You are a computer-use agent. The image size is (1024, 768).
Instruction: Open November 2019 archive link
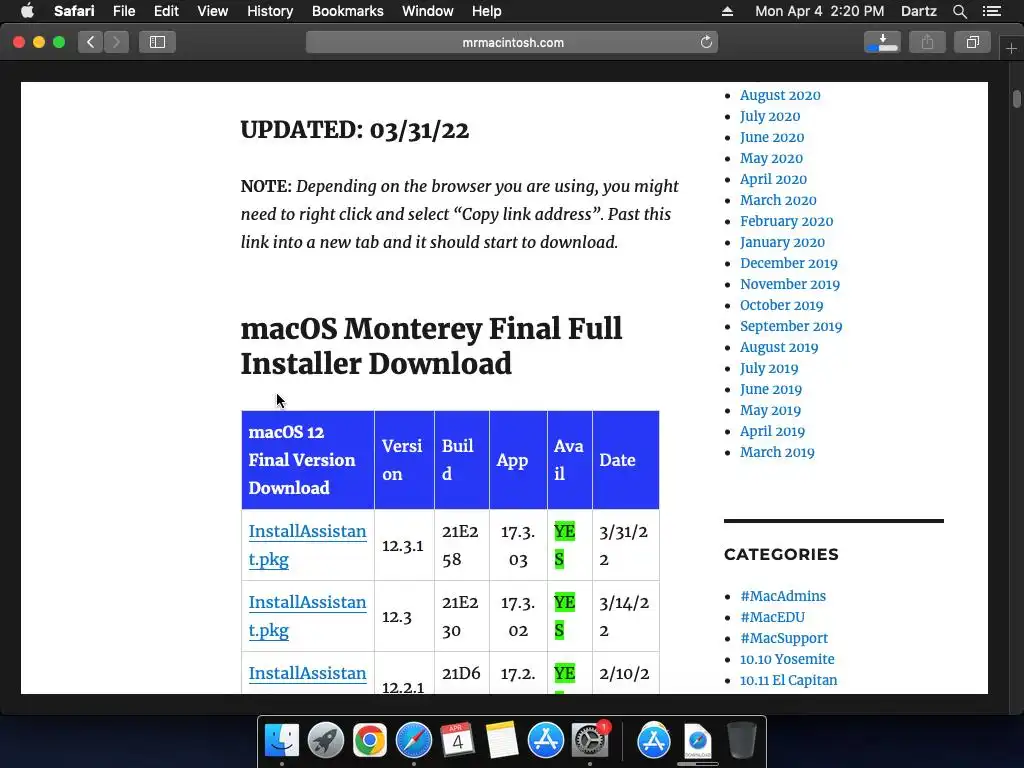(790, 284)
